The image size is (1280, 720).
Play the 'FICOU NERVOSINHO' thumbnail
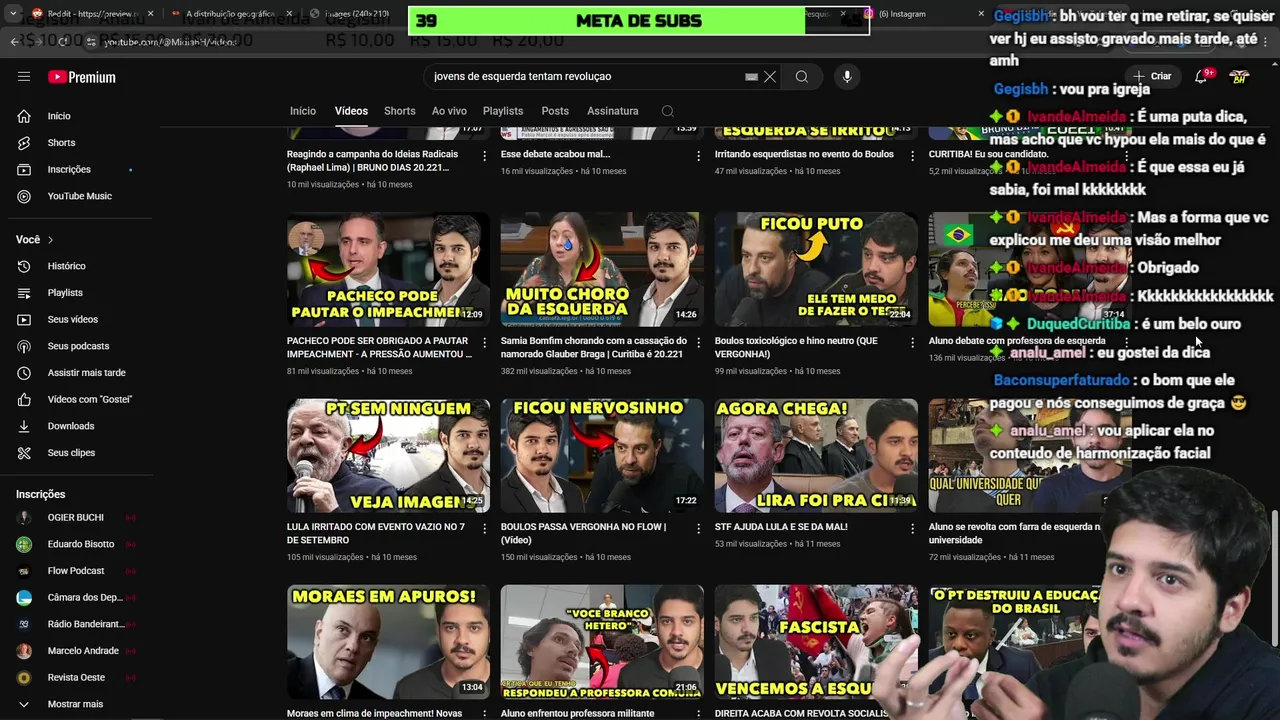[x=602, y=456]
